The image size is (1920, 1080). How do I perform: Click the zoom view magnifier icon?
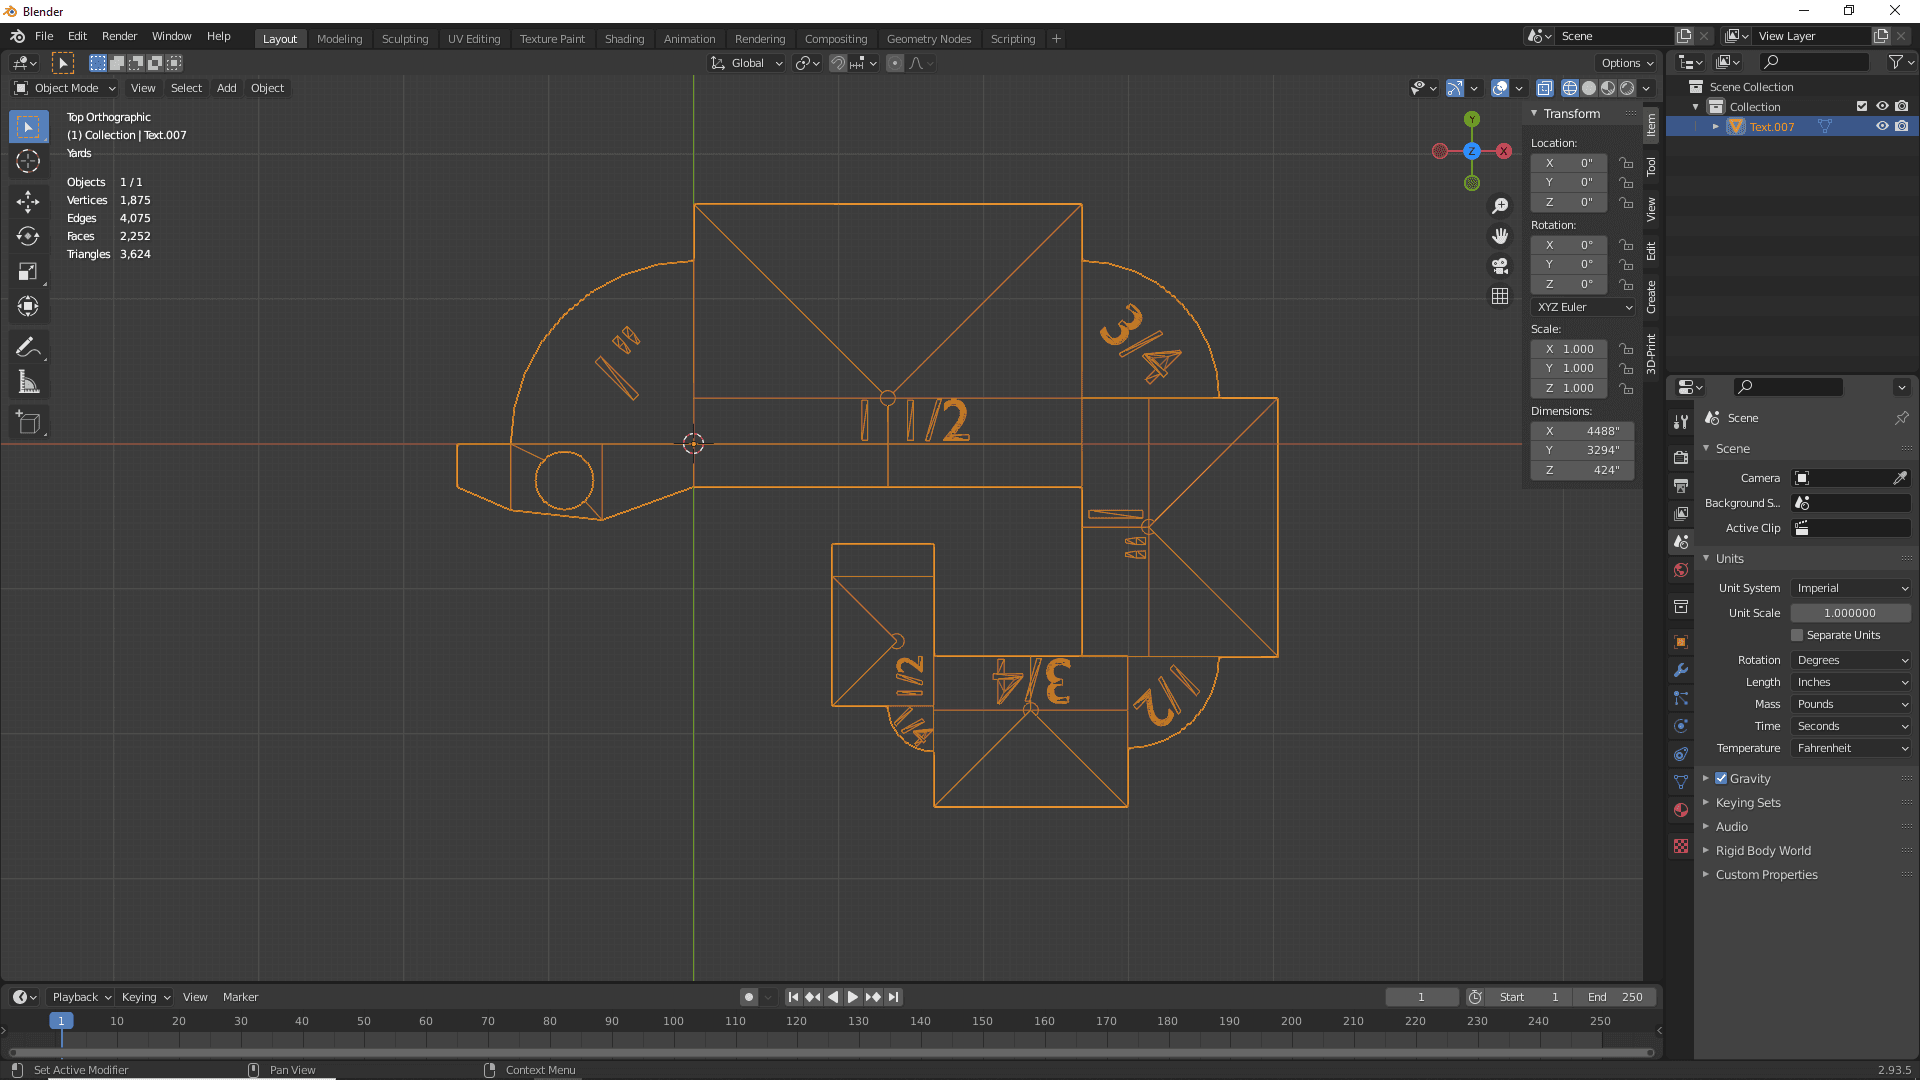point(1500,206)
